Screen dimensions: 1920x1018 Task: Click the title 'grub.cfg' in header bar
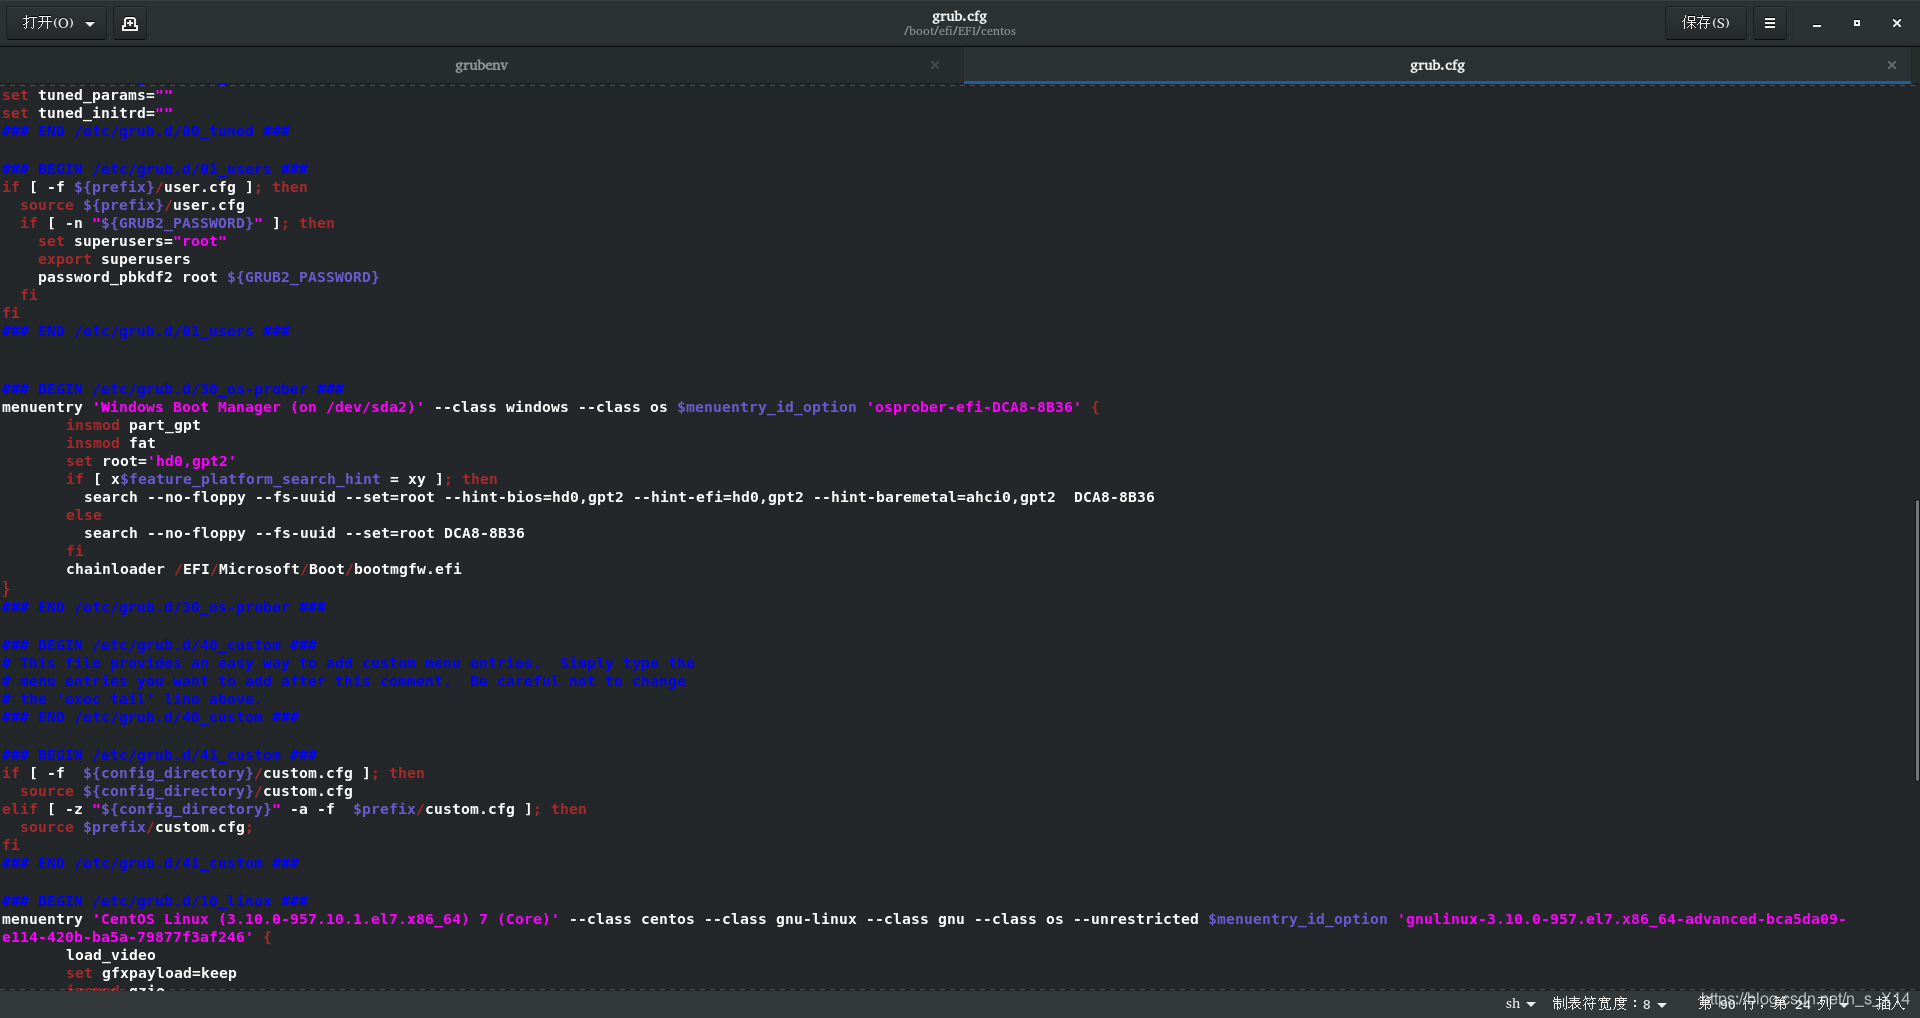coord(959,16)
